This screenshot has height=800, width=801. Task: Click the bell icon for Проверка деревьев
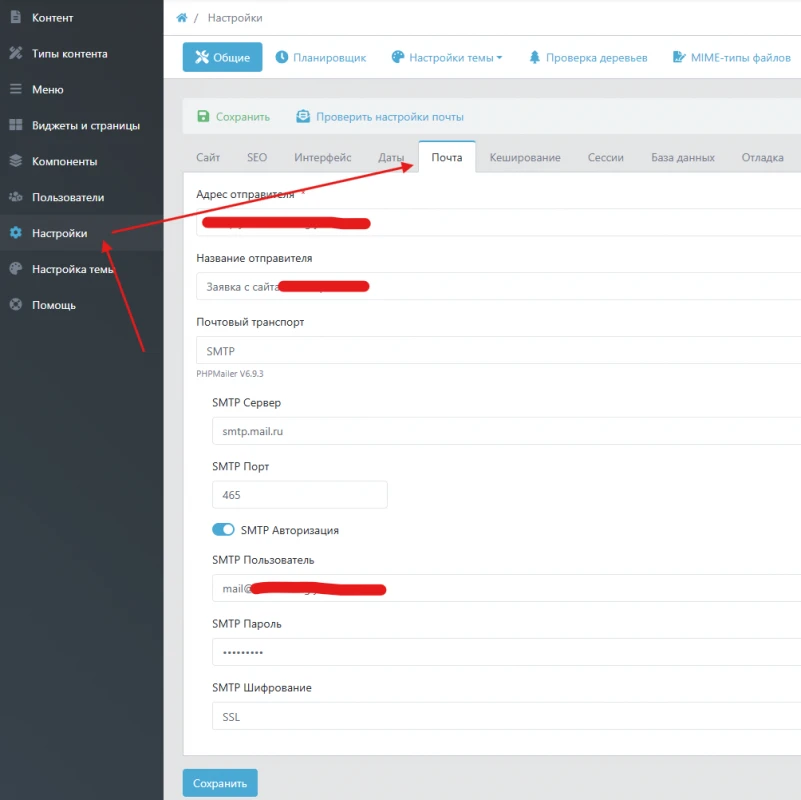tap(535, 58)
